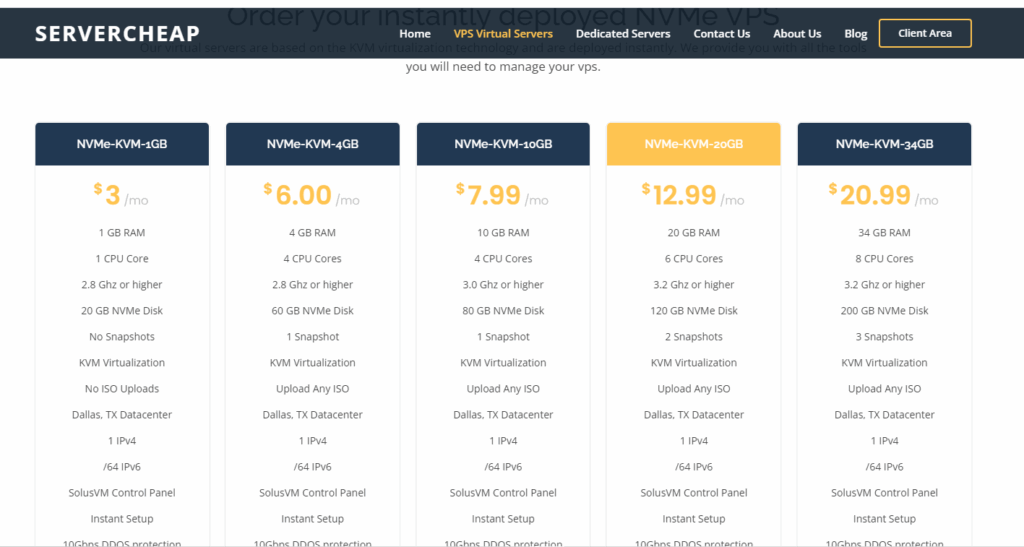Select the NVMe-KVM-34GB plan header
1024x547 pixels.
[x=884, y=144]
